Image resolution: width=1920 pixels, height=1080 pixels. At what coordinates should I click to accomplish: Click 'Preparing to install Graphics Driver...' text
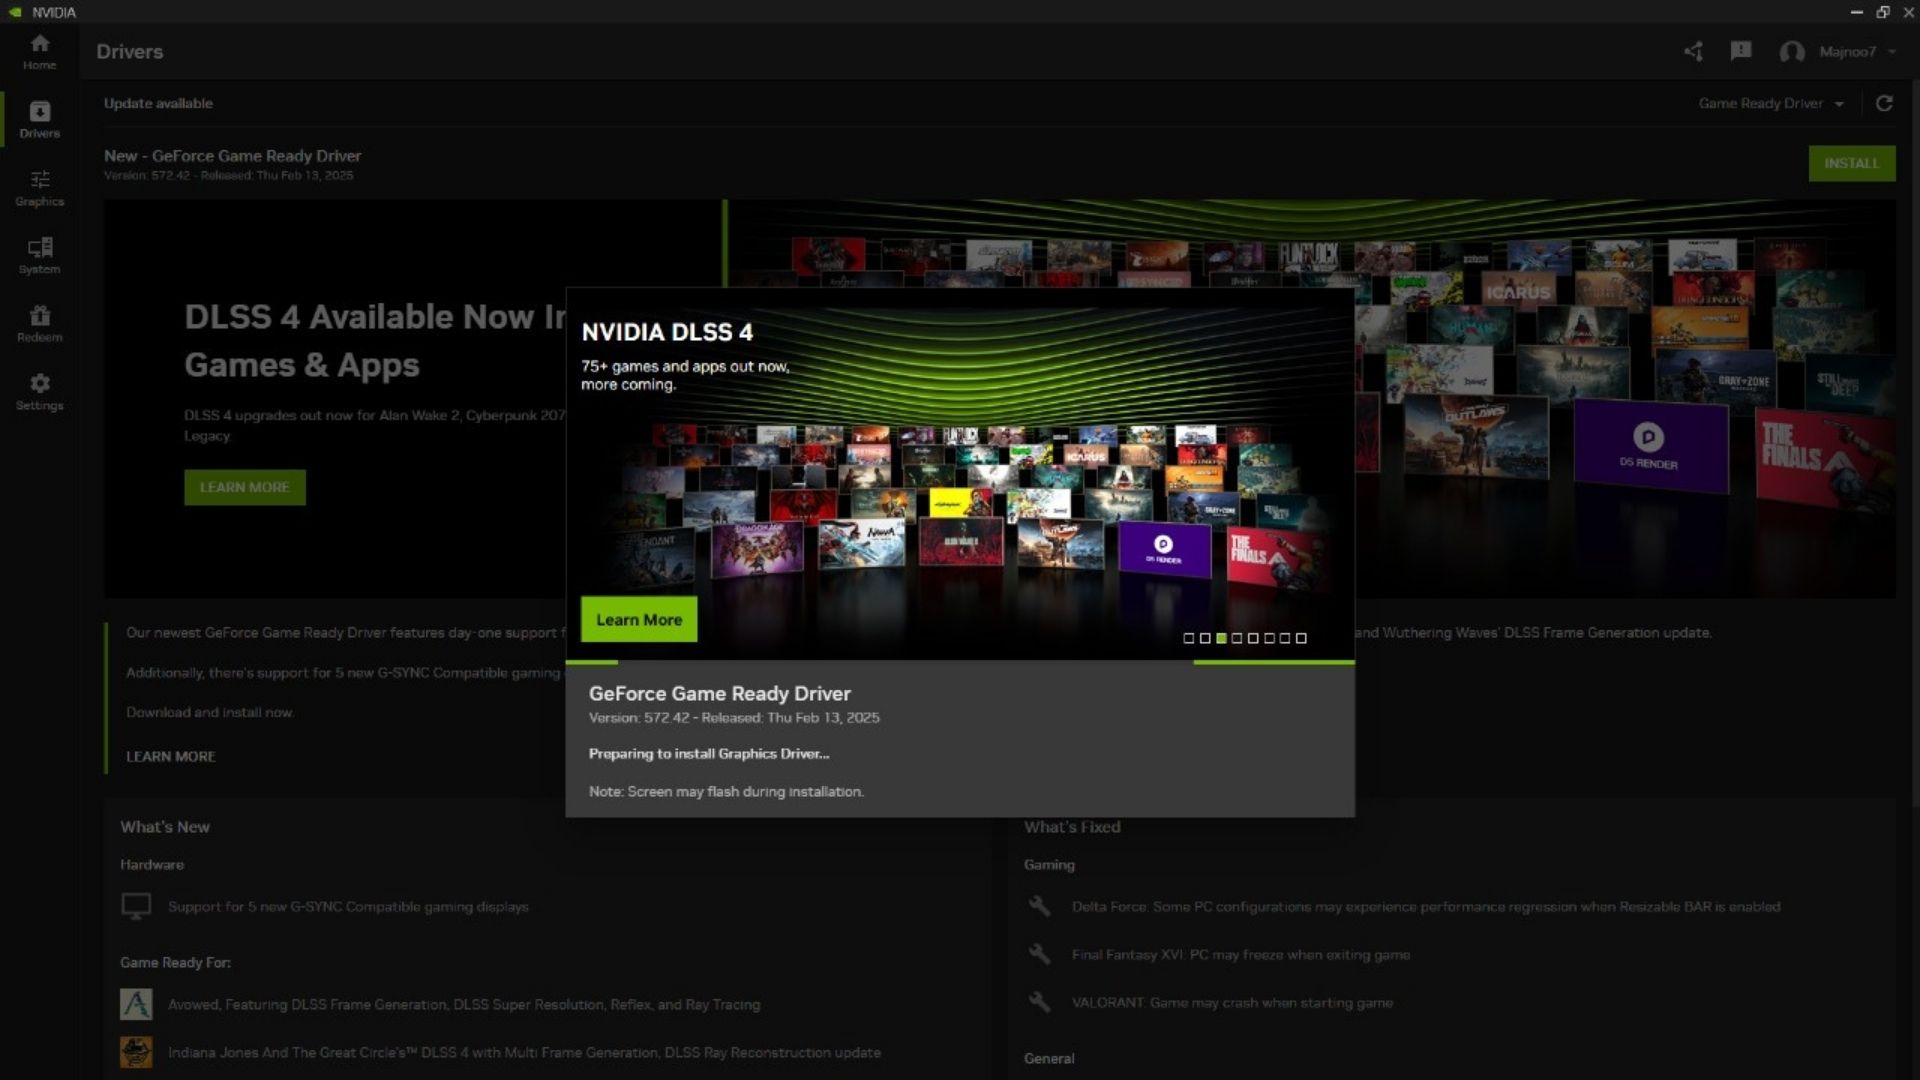(709, 754)
